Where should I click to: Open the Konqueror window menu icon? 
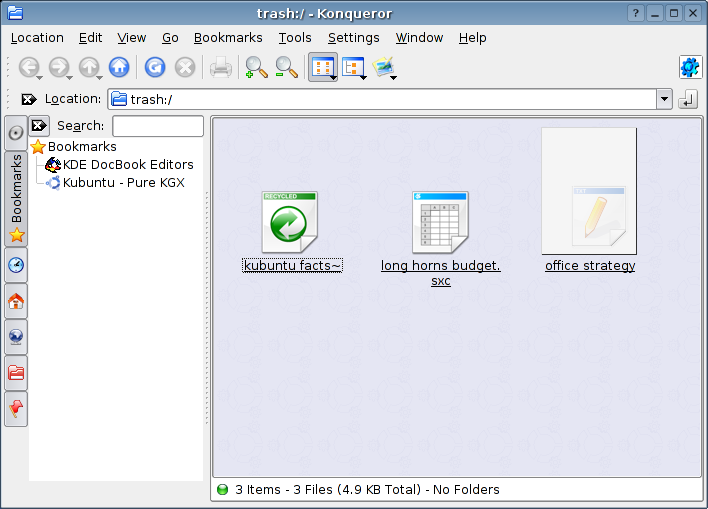click(x=15, y=13)
